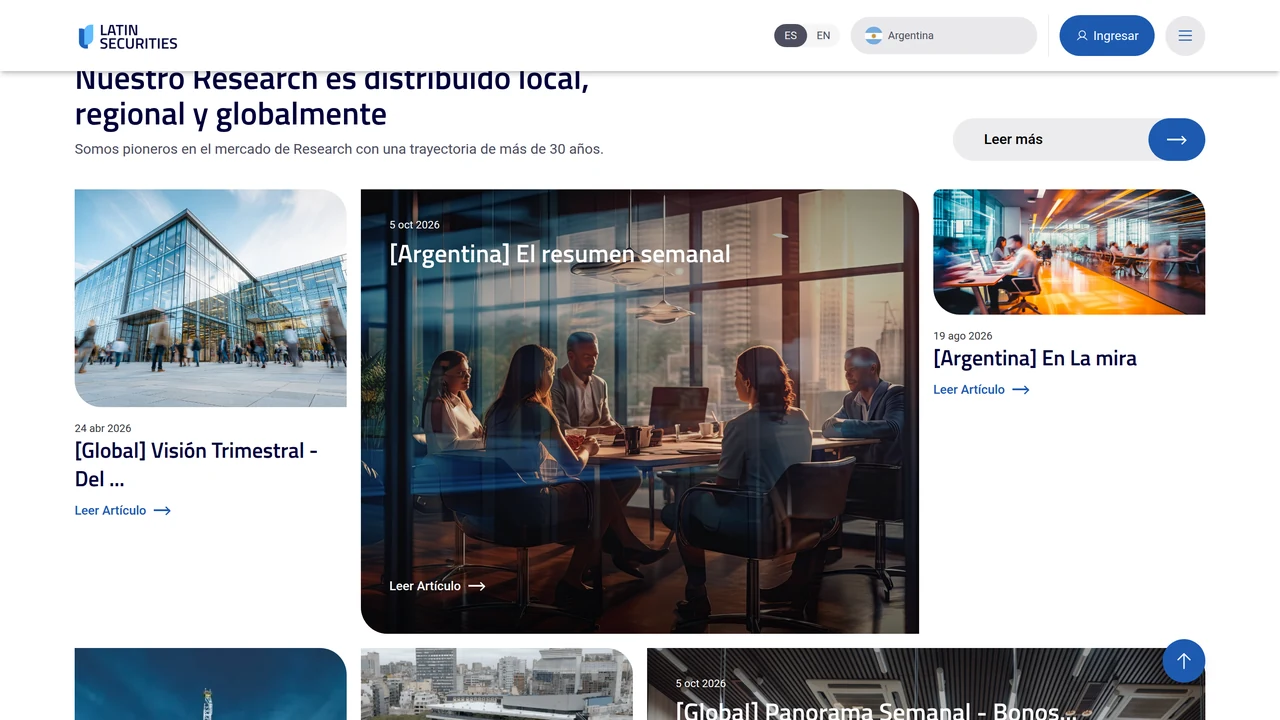
Task: Click arrow icon beside Visión Trimestral Leer Artículo
Action: pos(162,511)
